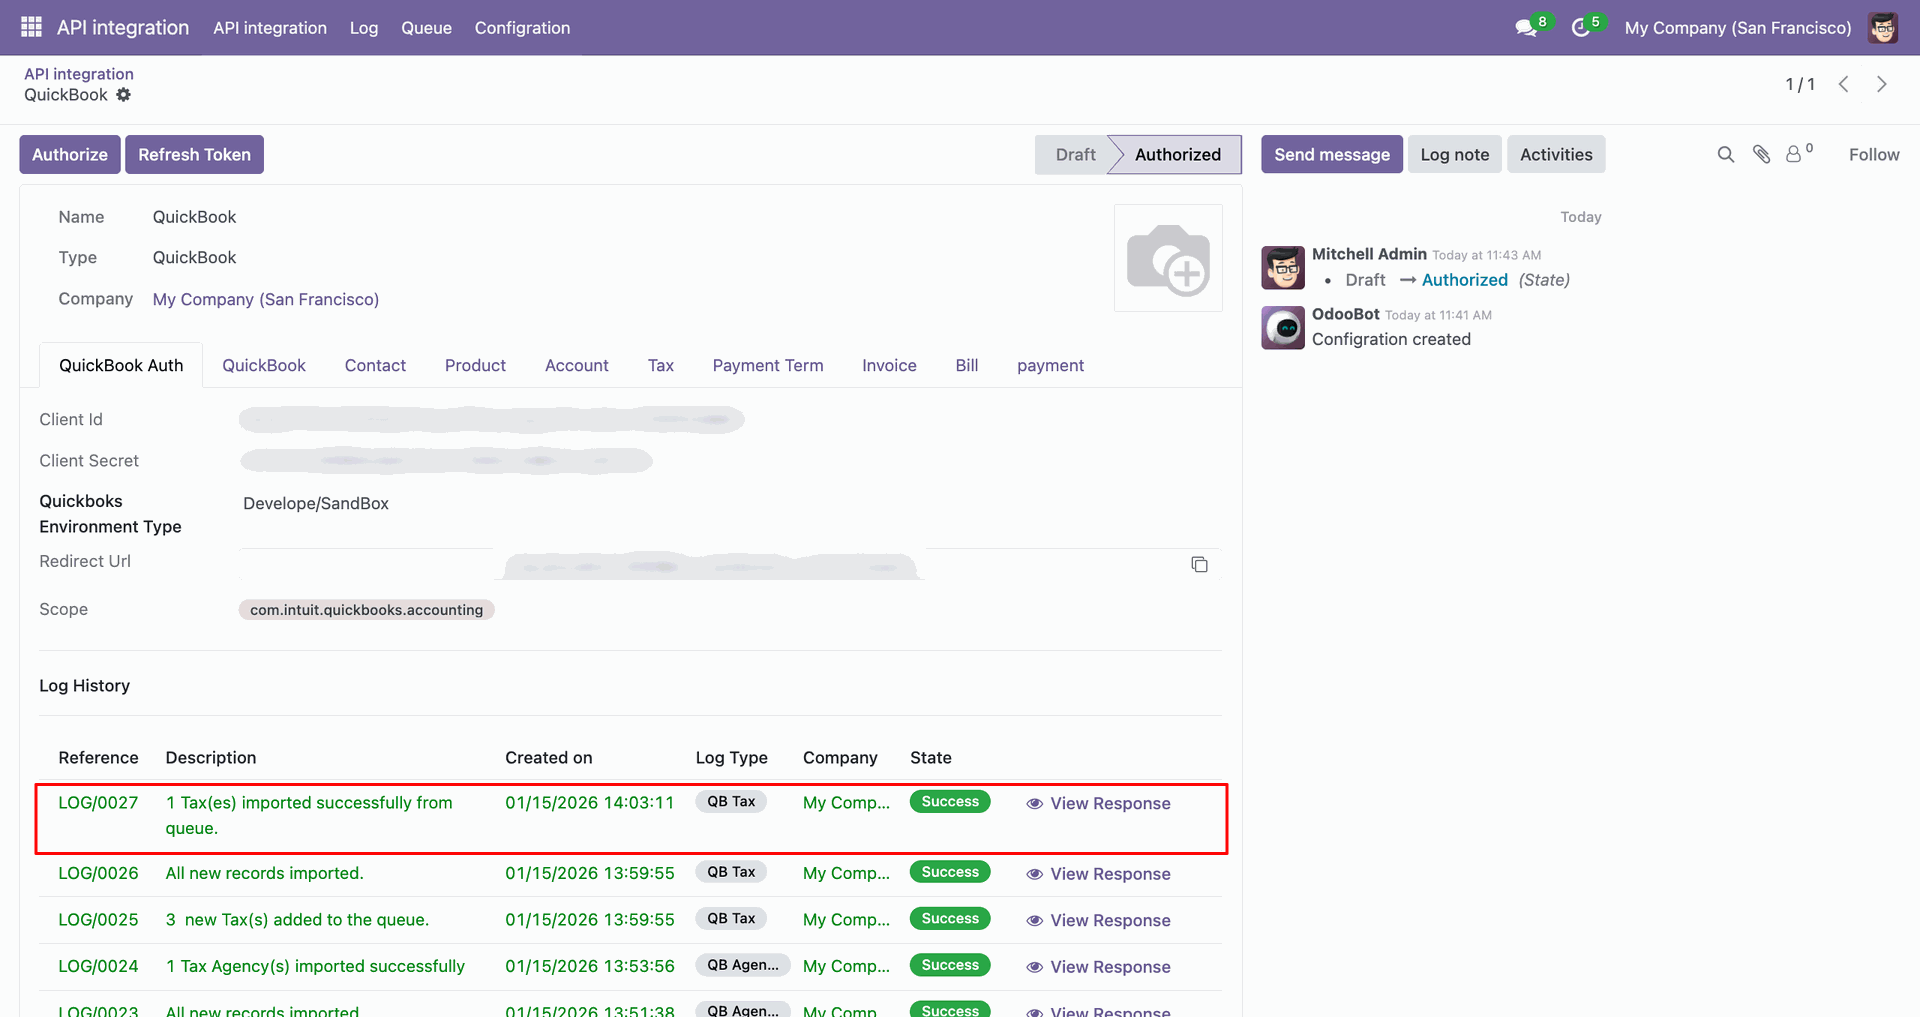
Task: Open the conversations chat bubble icon
Action: point(1526,28)
